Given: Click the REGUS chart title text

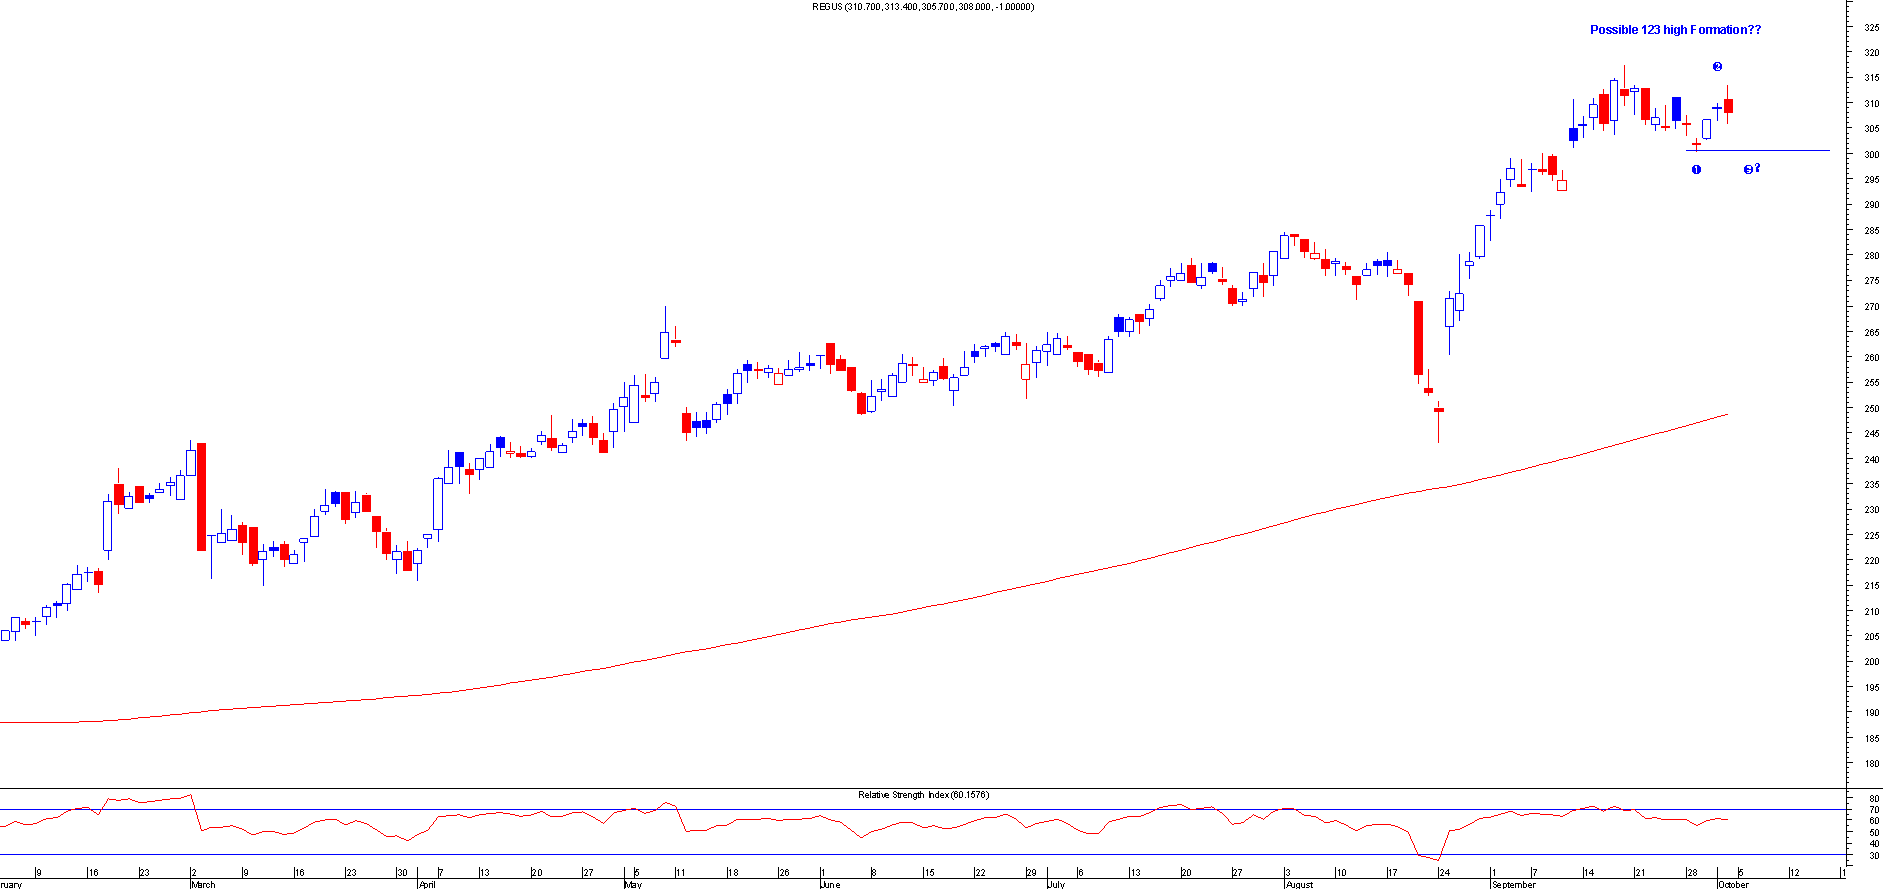Looking at the screenshot, I should [923, 7].
